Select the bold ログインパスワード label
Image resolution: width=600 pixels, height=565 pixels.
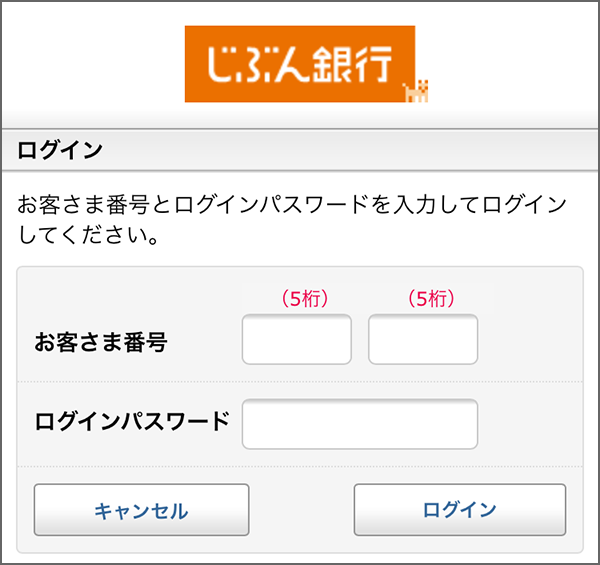[x=132, y=421]
